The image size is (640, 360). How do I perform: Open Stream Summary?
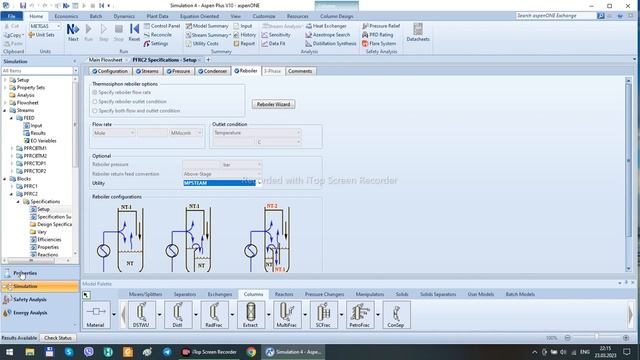coord(207,35)
